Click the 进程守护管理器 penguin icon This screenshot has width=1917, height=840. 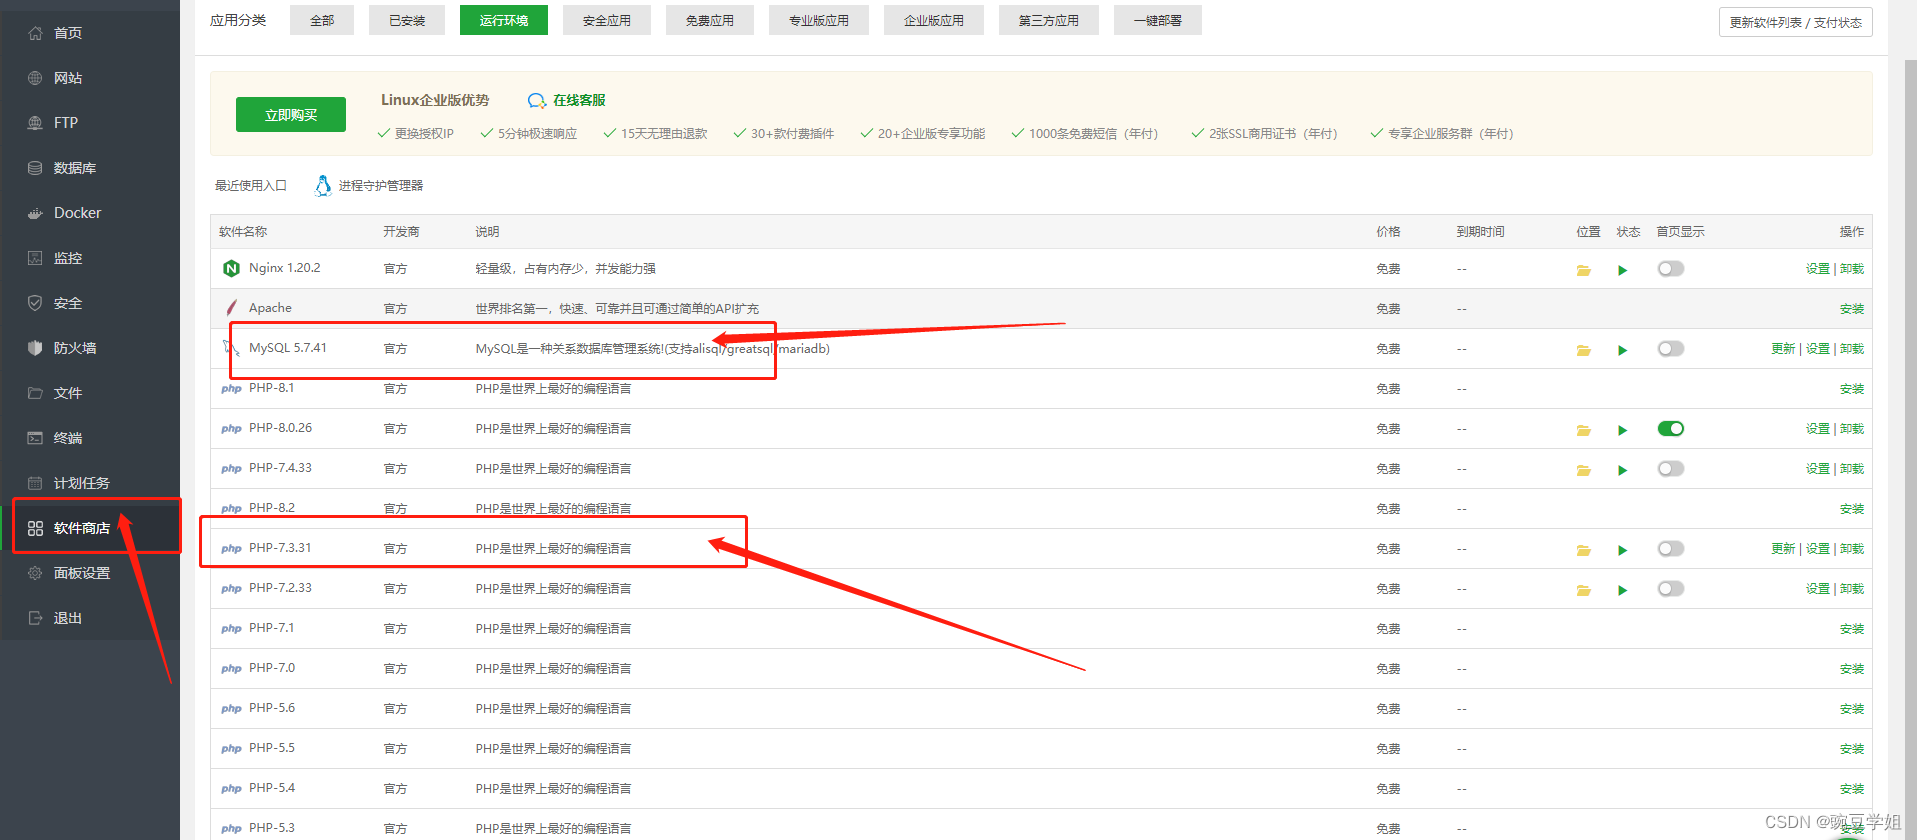323,186
